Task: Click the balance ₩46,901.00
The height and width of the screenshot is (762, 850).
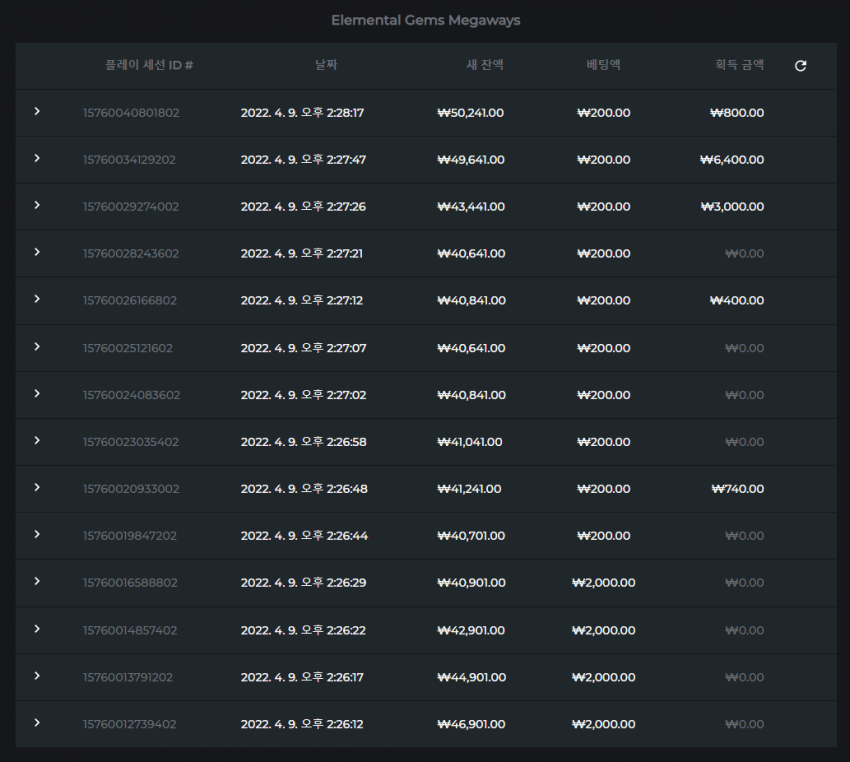Action: coord(471,724)
